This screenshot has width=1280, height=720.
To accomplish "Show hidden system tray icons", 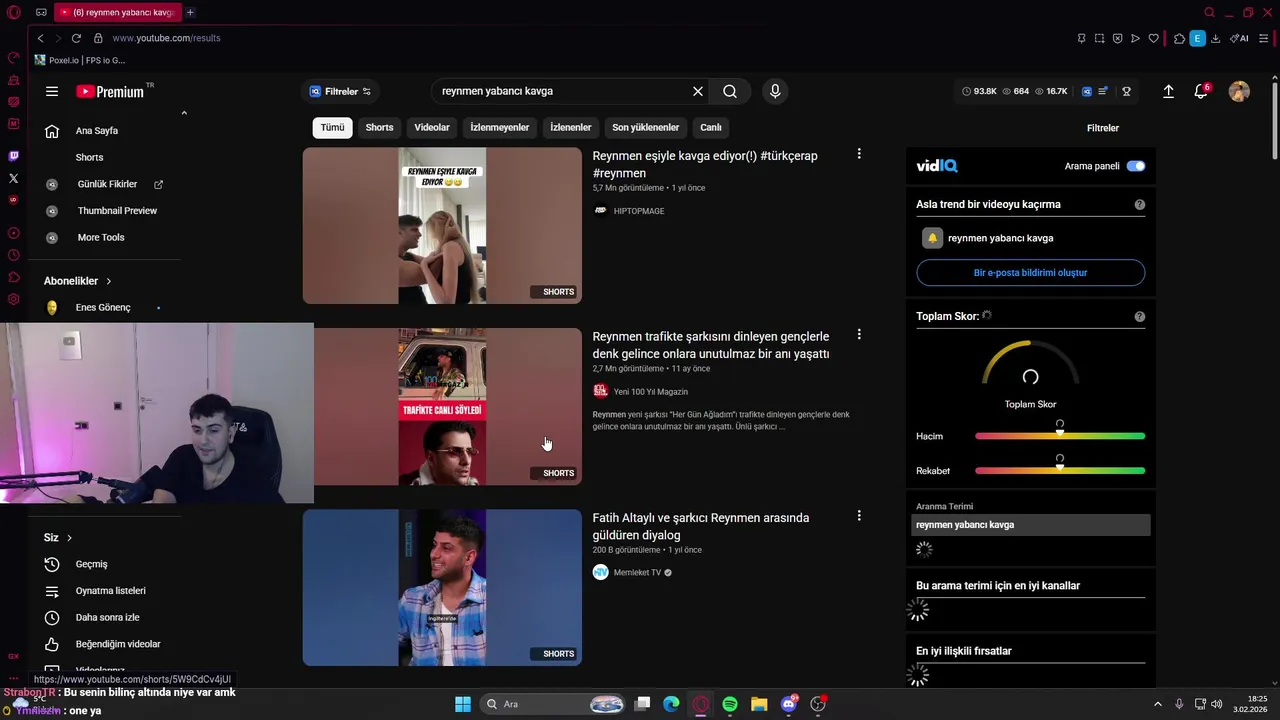I will point(1158,704).
